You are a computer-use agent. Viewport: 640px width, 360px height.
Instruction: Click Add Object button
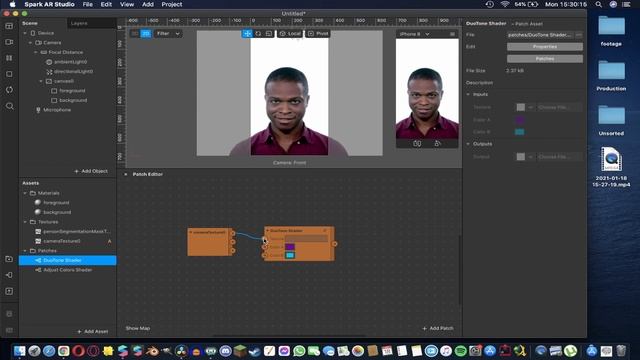coord(91,171)
